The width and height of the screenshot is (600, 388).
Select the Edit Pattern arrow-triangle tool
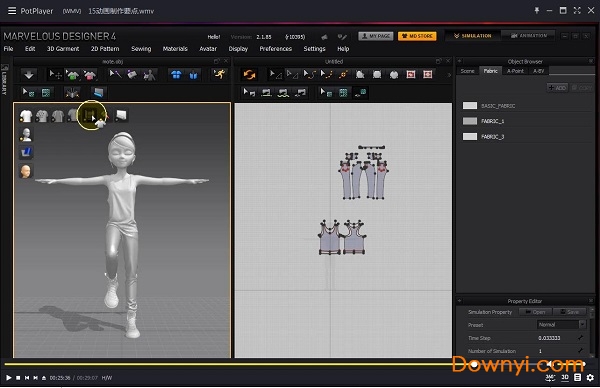275,74
